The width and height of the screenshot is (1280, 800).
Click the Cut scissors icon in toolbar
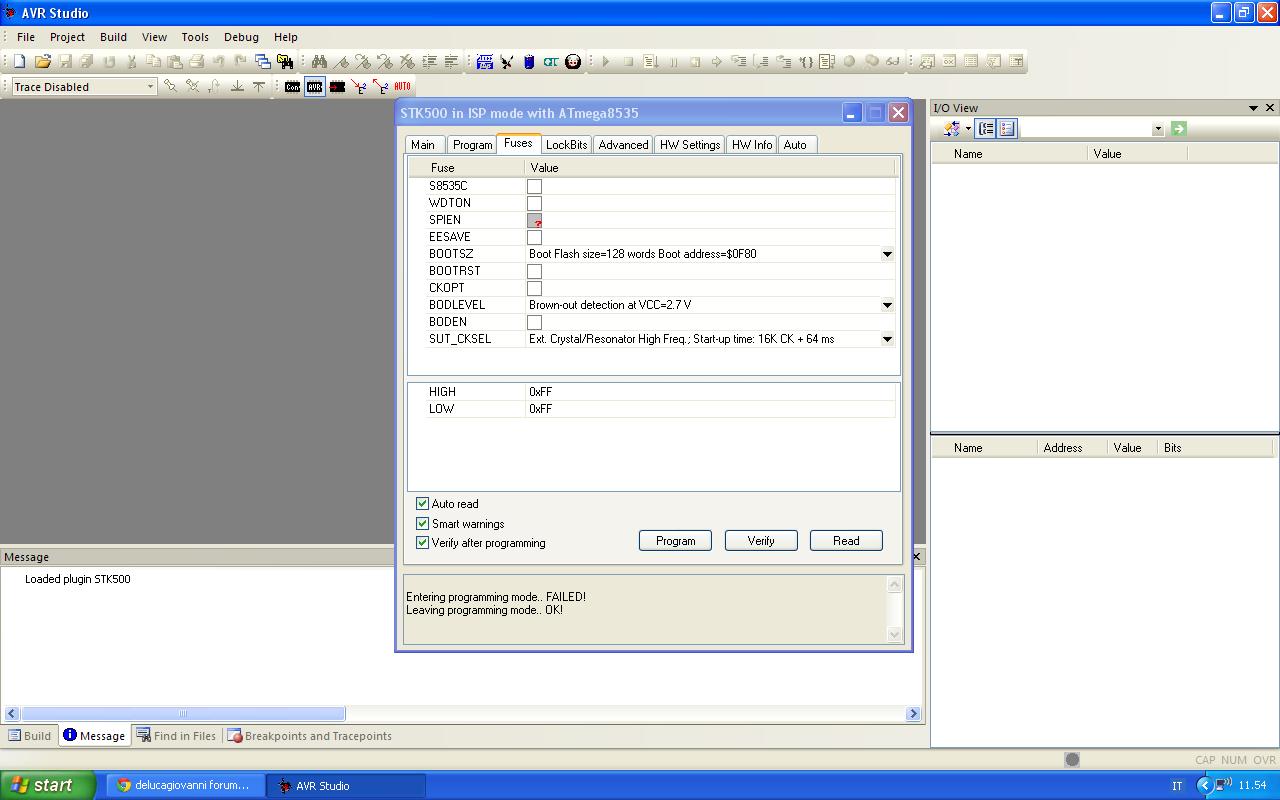(131, 61)
